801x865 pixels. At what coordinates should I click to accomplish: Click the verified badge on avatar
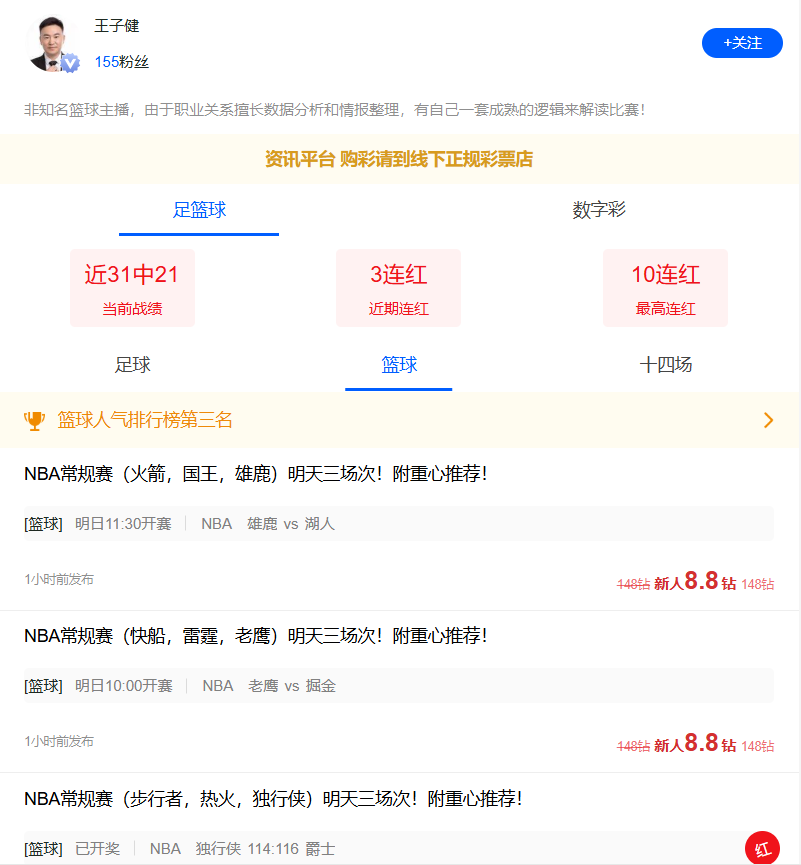pos(70,63)
